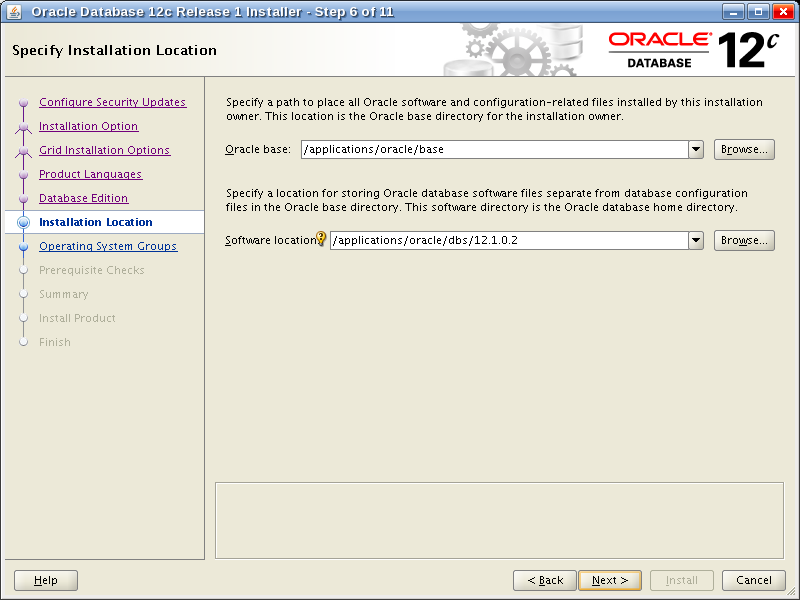The image size is (800, 600).
Task: Cancel the Oracle Database installation
Action: click(x=754, y=580)
